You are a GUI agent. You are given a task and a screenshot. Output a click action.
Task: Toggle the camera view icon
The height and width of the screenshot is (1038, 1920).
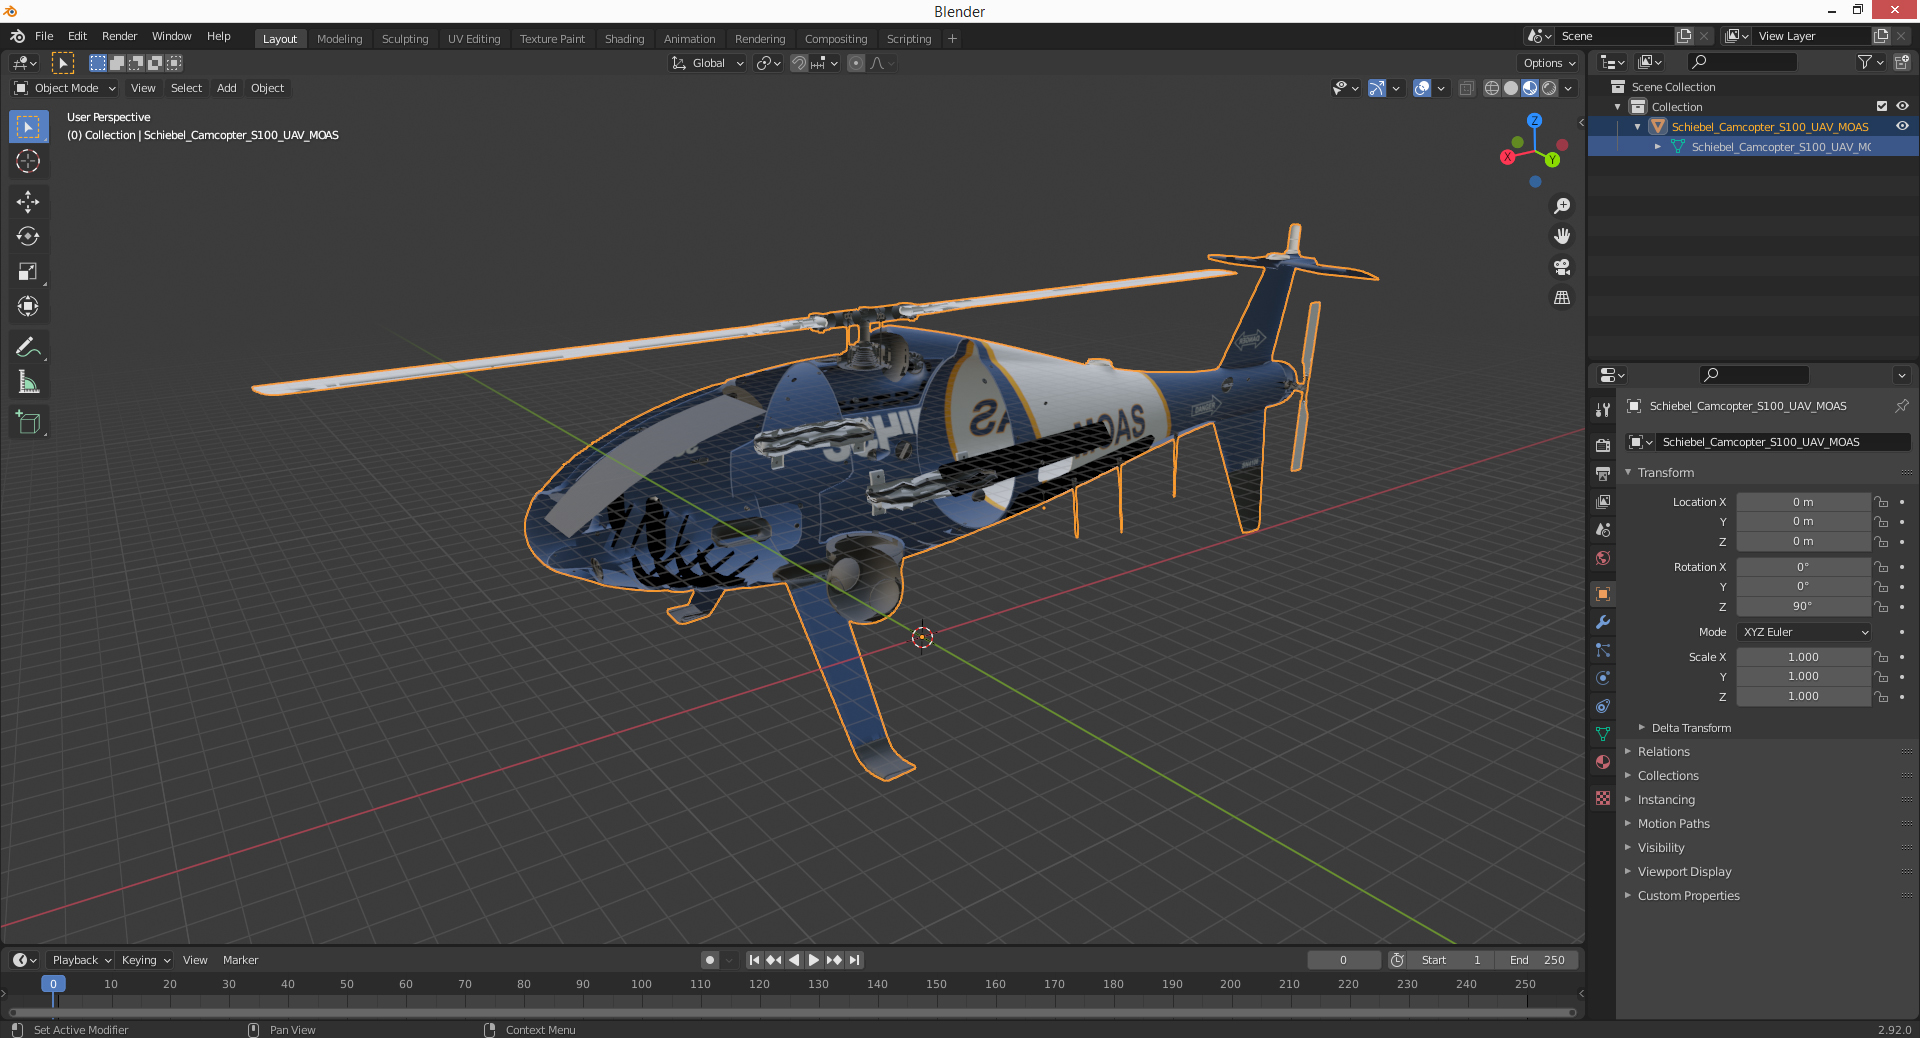tap(1562, 267)
